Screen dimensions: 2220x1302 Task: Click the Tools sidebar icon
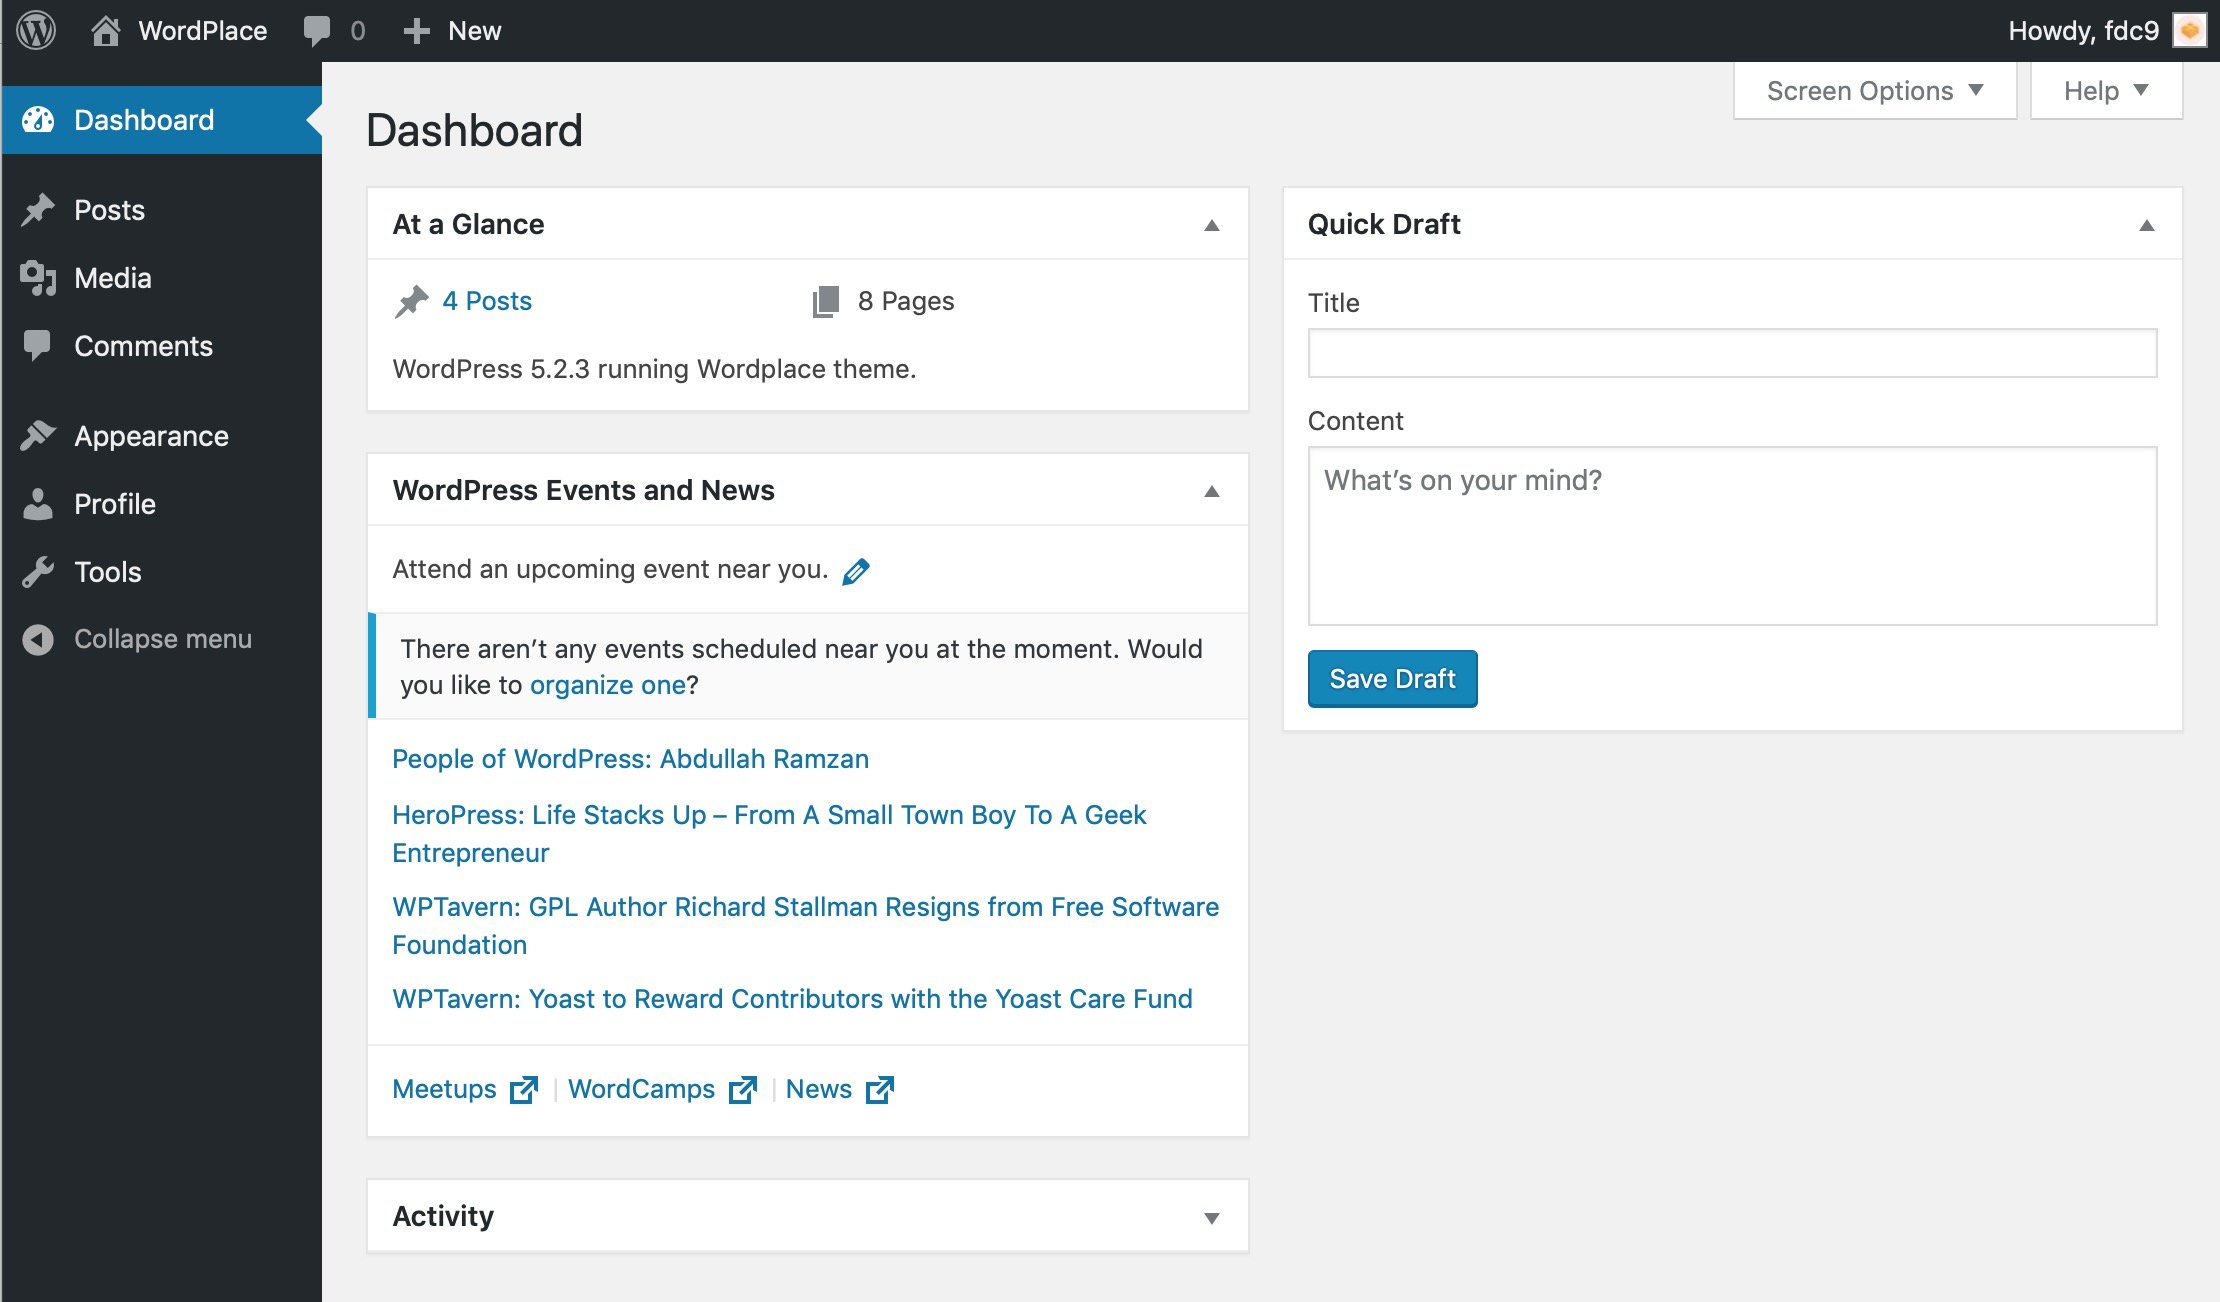[x=40, y=572]
